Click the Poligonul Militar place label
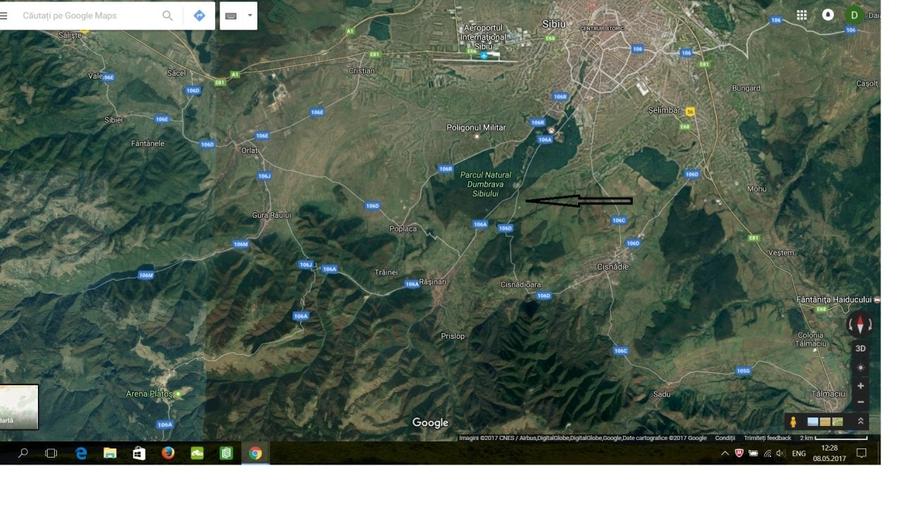The height and width of the screenshot is (506, 900). 476,127
